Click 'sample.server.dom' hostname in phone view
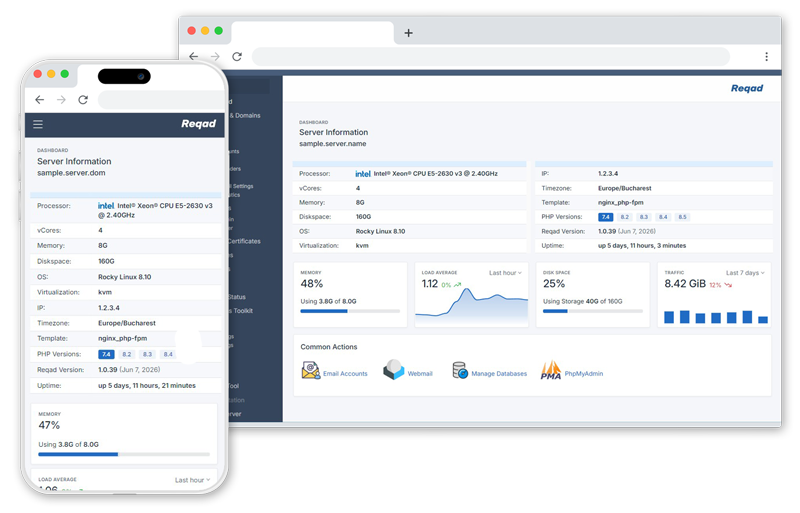The width and height of the screenshot is (800, 513). point(71,173)
